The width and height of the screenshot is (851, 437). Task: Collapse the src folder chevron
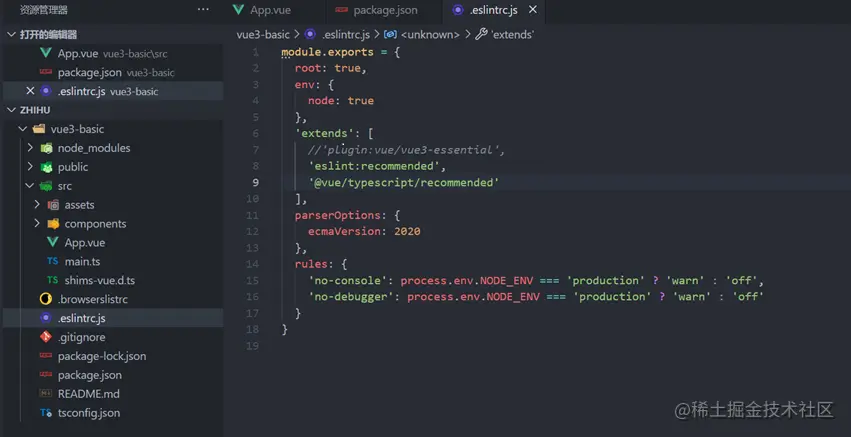click(30, 186)
